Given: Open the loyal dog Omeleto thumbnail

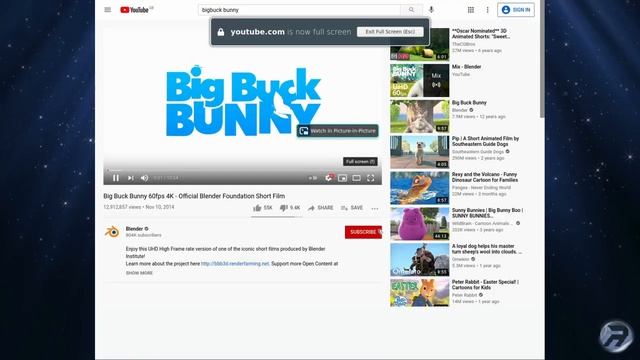Looking at the screenshot, I should pos(420,260).
